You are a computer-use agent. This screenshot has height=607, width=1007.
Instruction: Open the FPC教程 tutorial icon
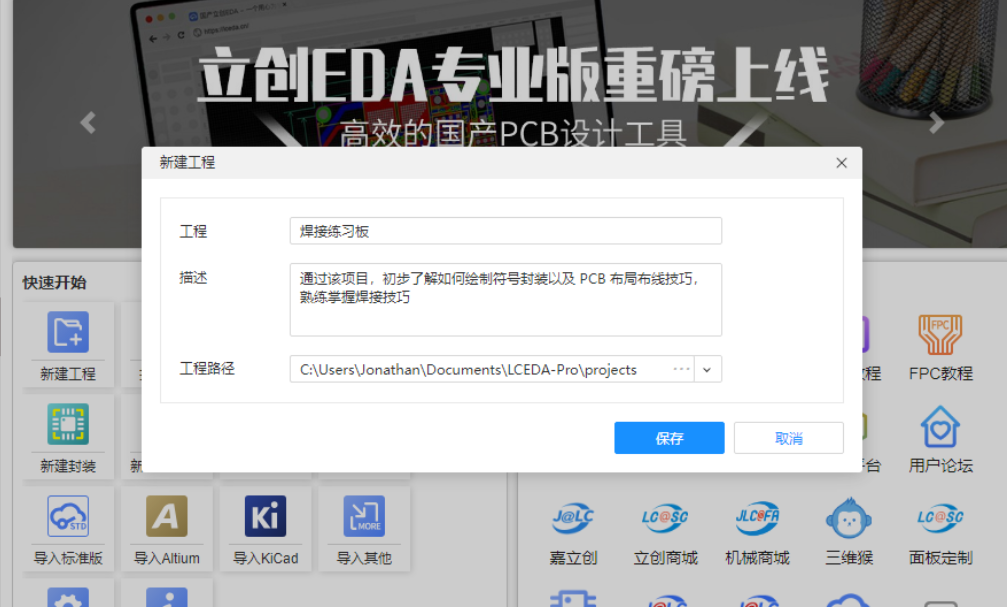tap(940, 335)
